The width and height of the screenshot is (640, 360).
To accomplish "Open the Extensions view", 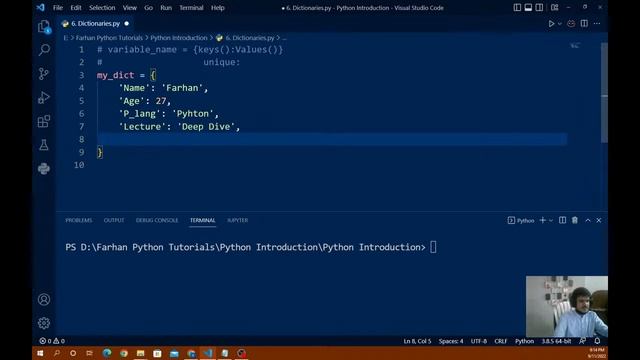I will (44, 121).
